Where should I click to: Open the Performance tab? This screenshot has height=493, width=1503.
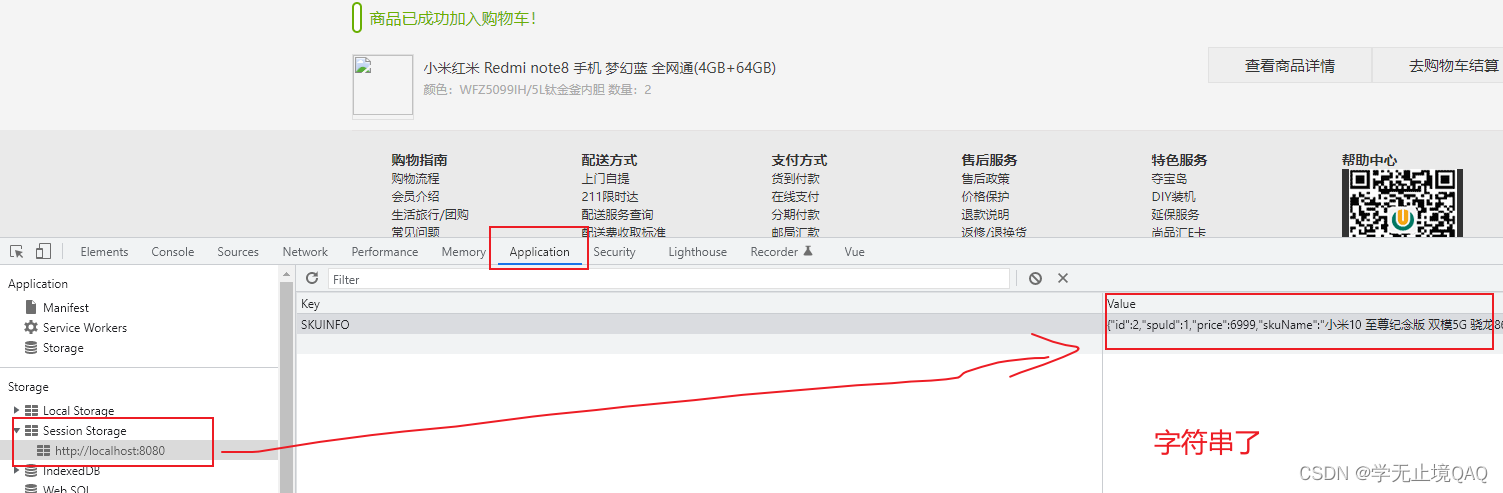point(385,252)
